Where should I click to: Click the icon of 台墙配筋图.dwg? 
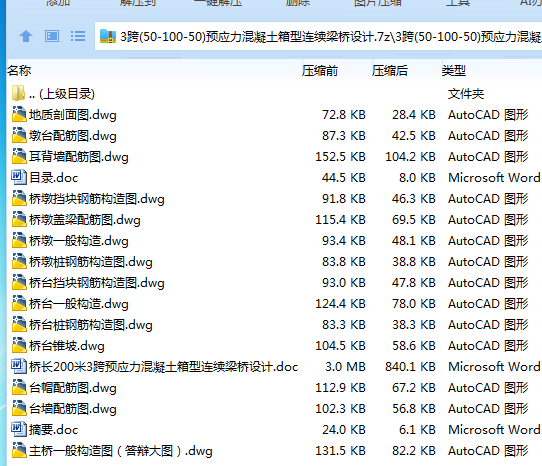coord(19,409)
